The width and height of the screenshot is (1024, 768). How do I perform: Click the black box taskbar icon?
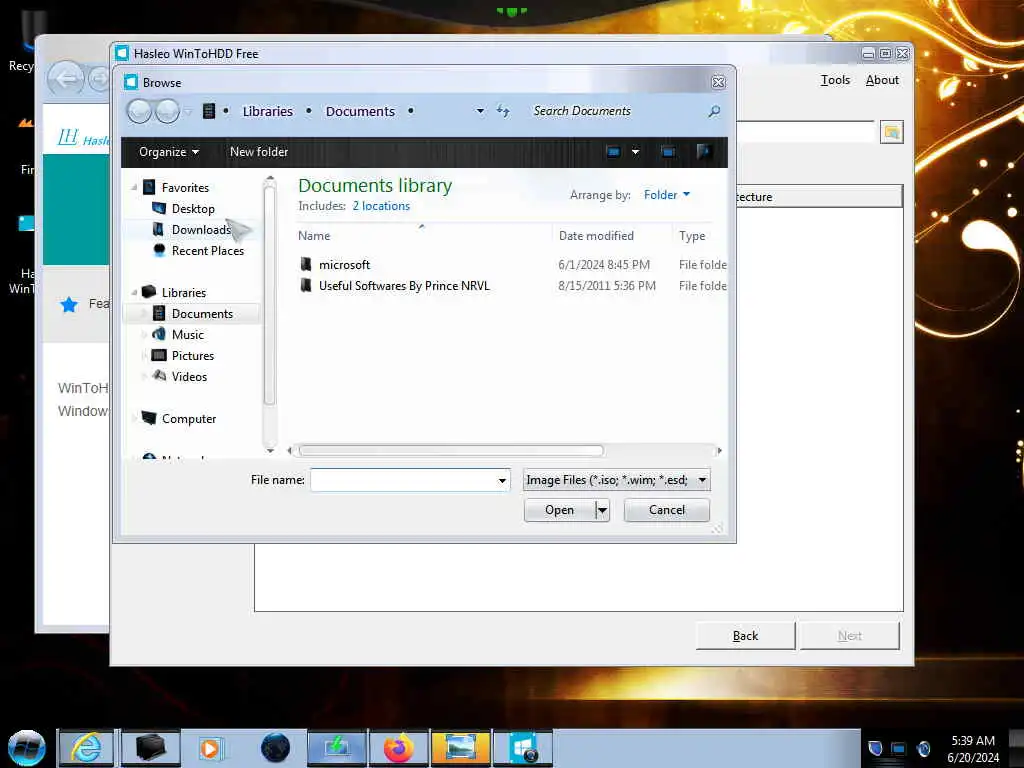[150, 748]
